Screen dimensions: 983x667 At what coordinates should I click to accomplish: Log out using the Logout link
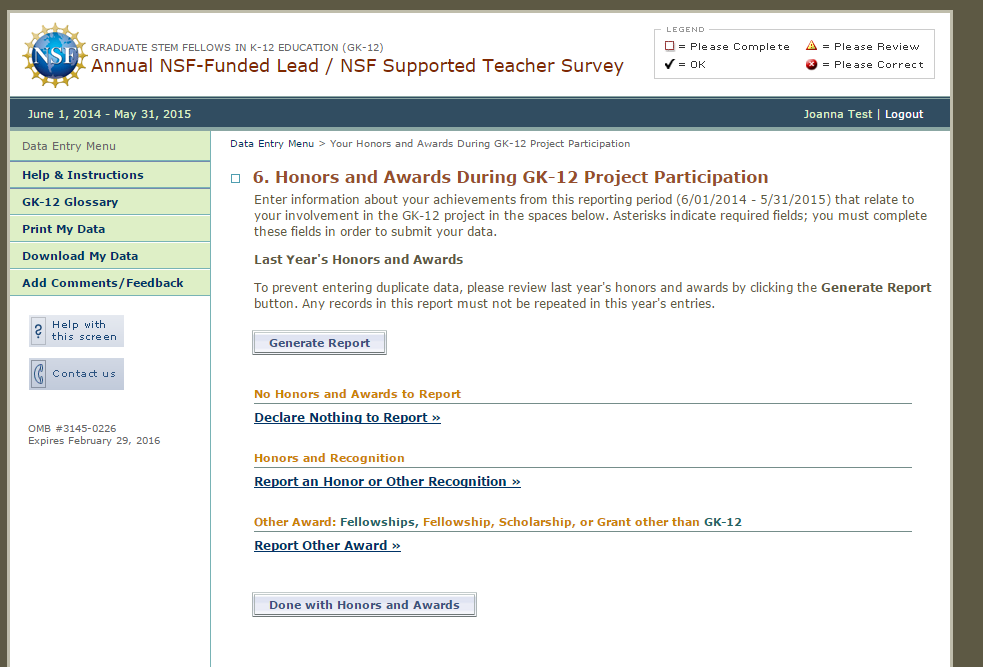(x=904, y=114)
